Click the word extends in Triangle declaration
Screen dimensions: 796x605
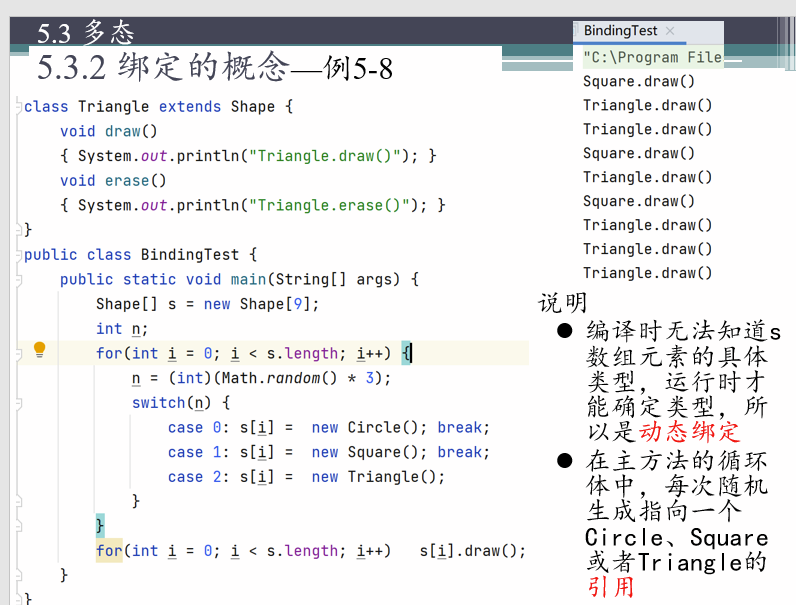coord(190,107)
